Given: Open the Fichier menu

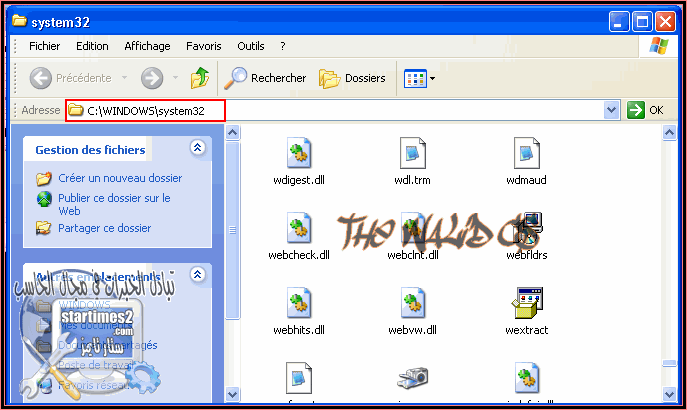Looking at the screenshot, I should tap(45, 46).
